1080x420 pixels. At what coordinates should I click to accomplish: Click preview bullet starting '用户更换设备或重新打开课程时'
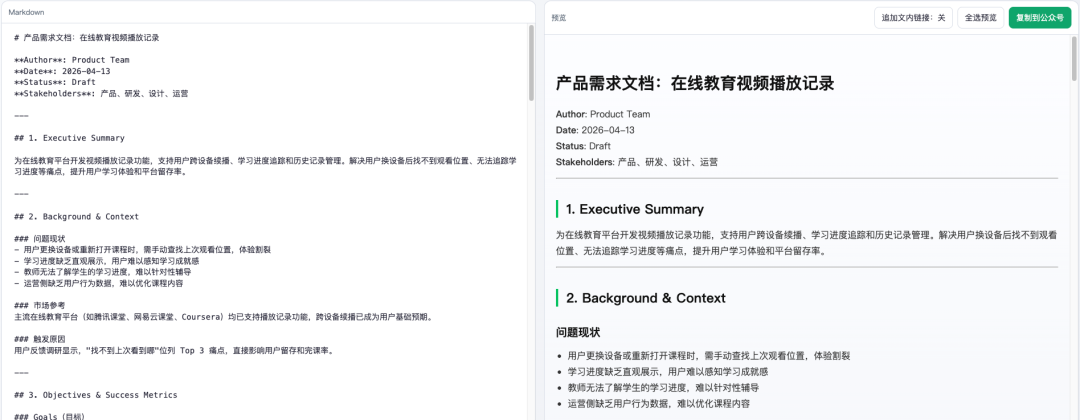(x=709, y=356)
